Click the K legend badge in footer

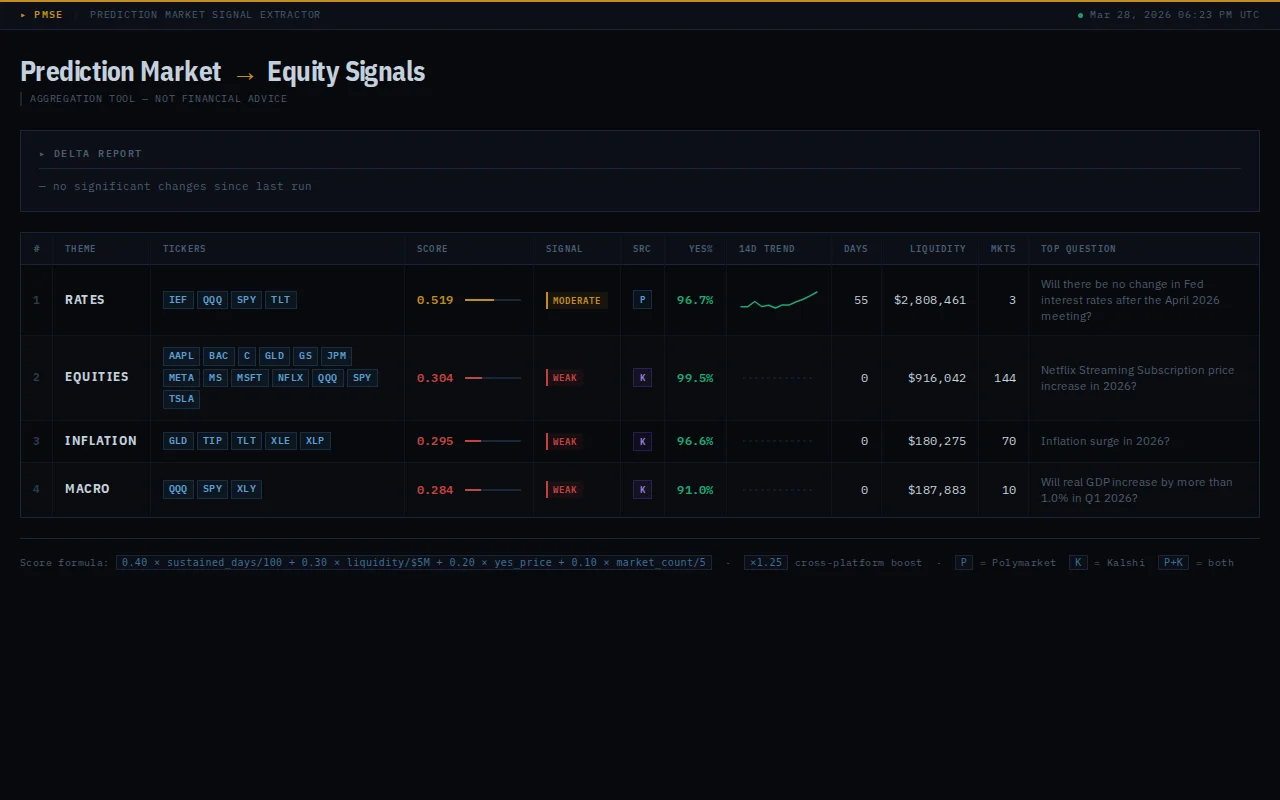[1078, 562]
